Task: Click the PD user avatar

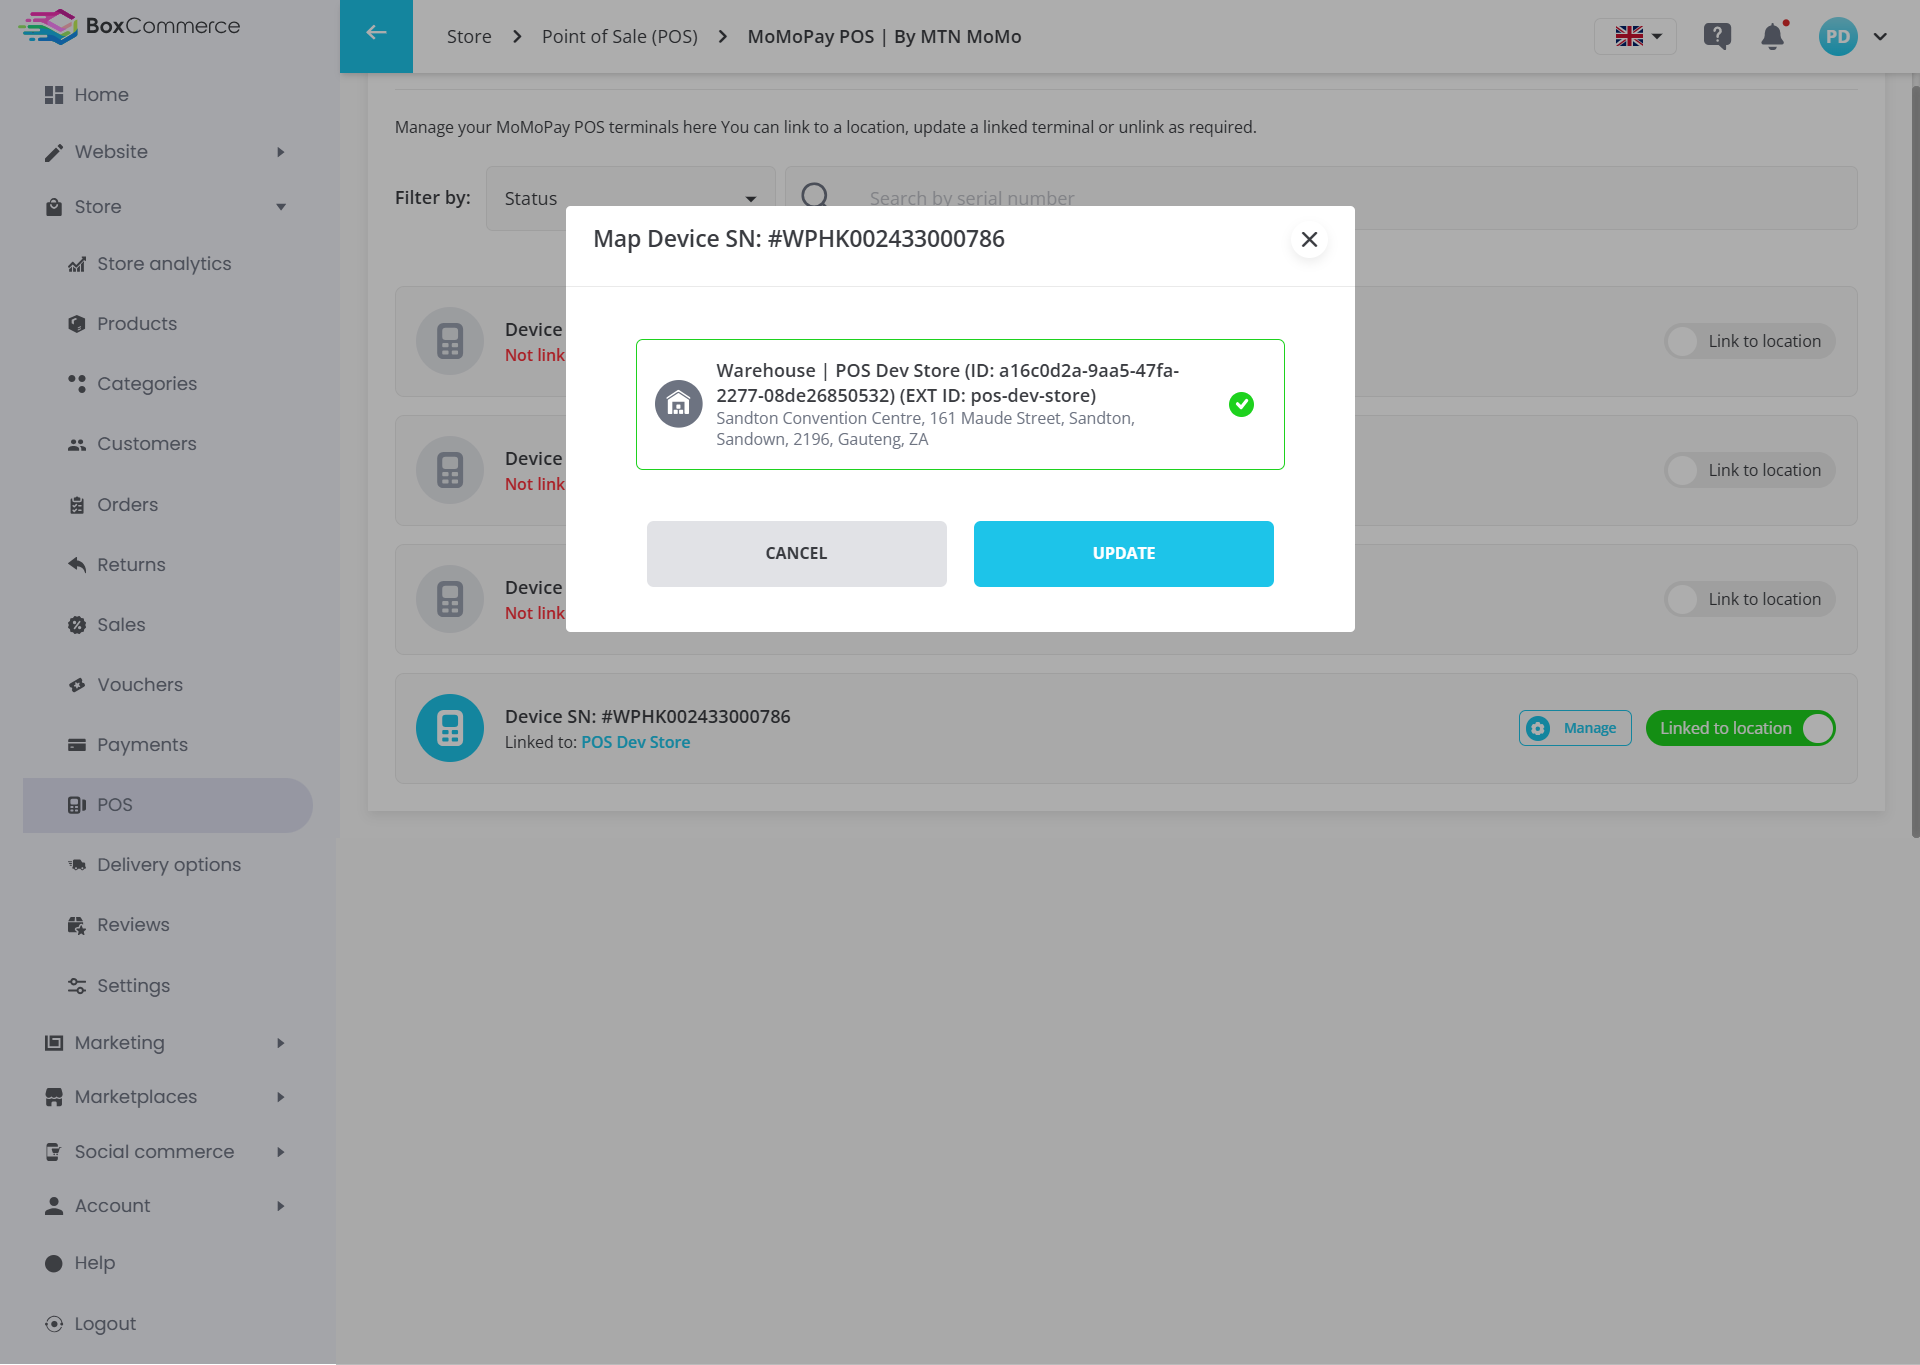Action: (x=1838, y=36)
